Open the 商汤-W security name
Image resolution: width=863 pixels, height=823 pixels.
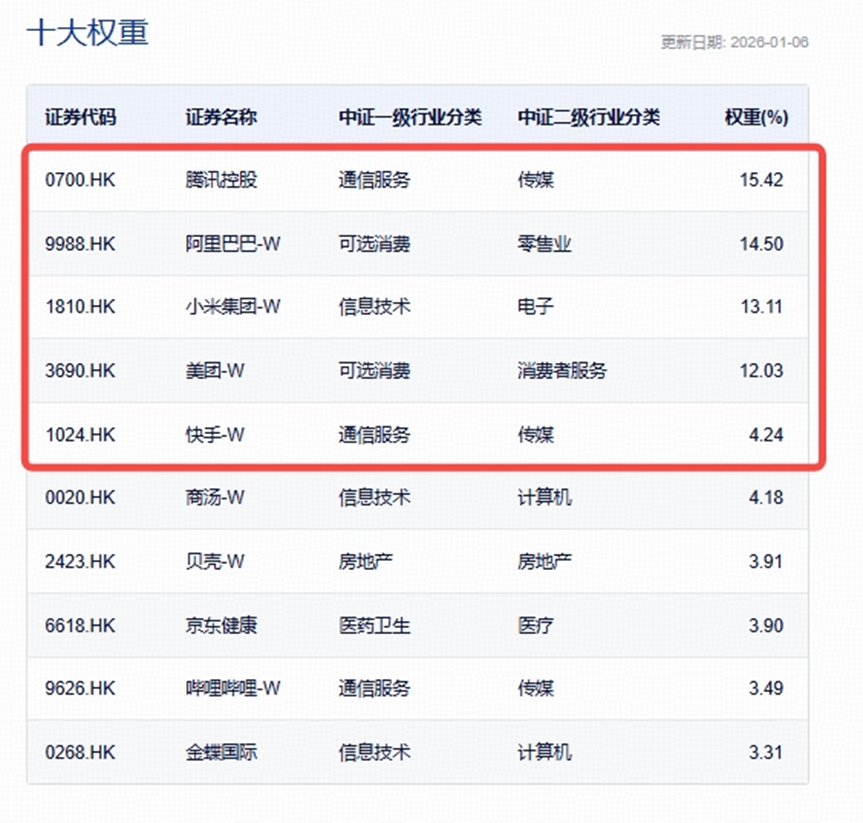(215, 497)
